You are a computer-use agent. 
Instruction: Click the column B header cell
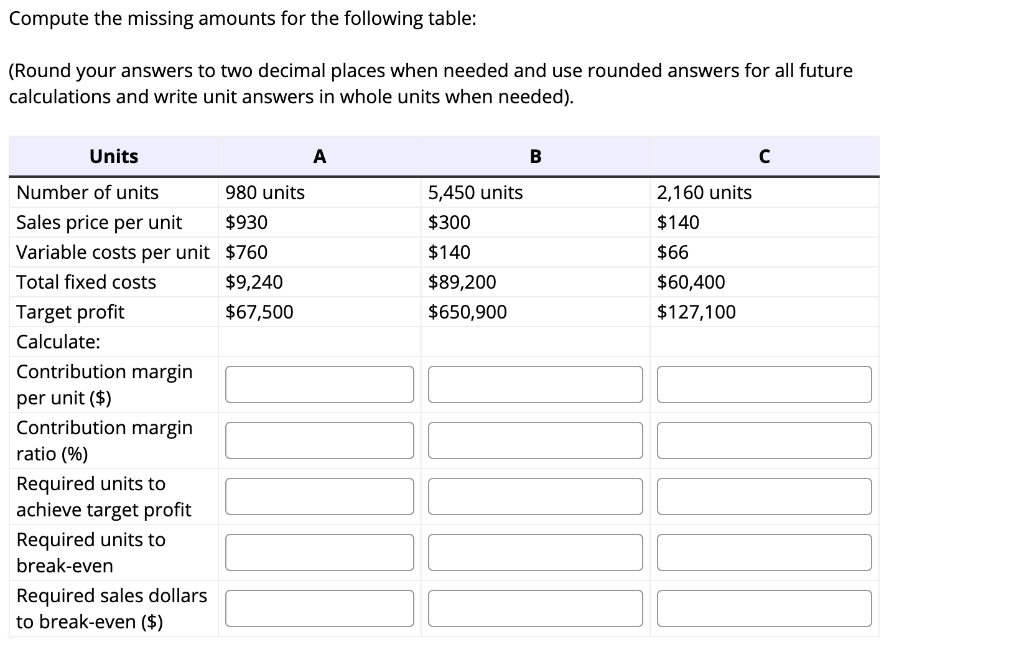tap(535, 156)
